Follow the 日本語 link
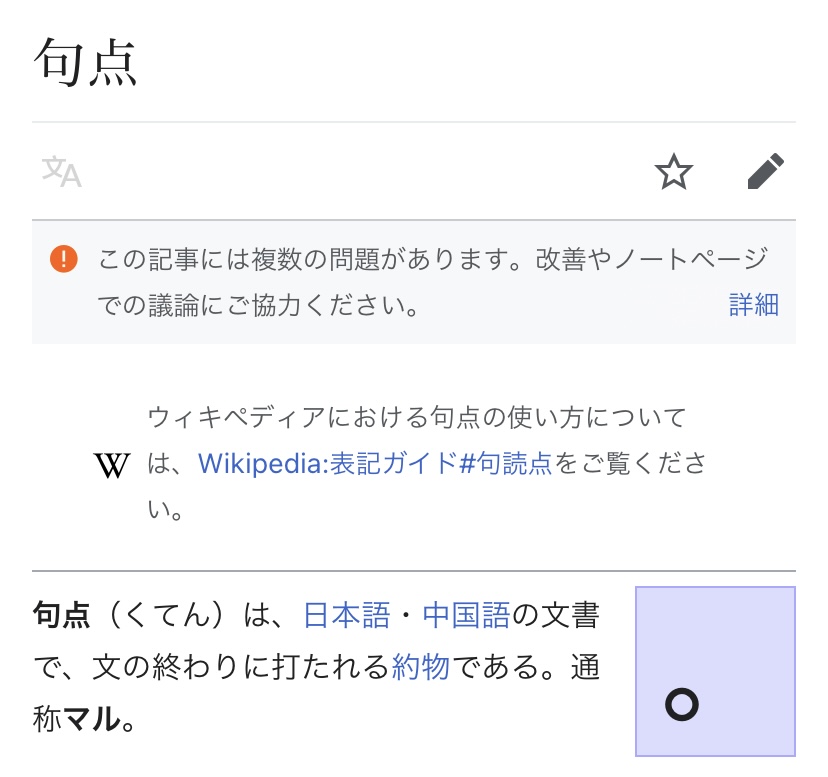The height and width of the screenshot is (777, 828). pyautogui.click(x=346, y=615)
